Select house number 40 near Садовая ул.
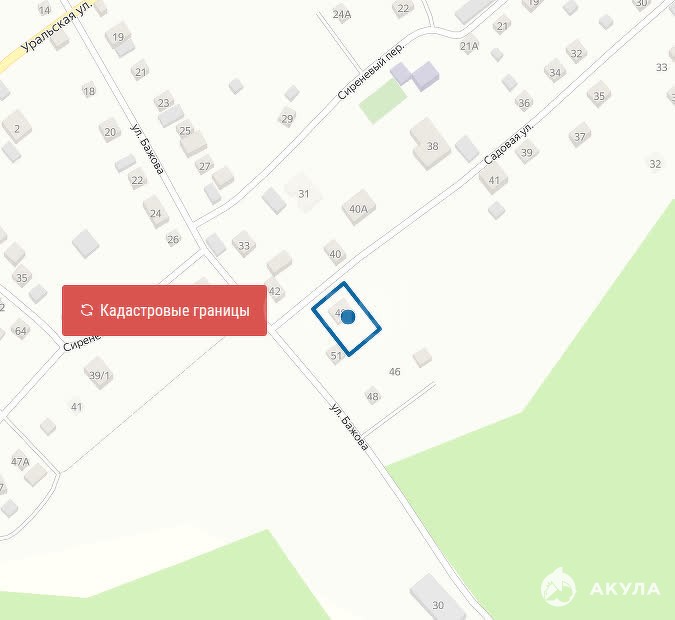 tap(335, 254)
